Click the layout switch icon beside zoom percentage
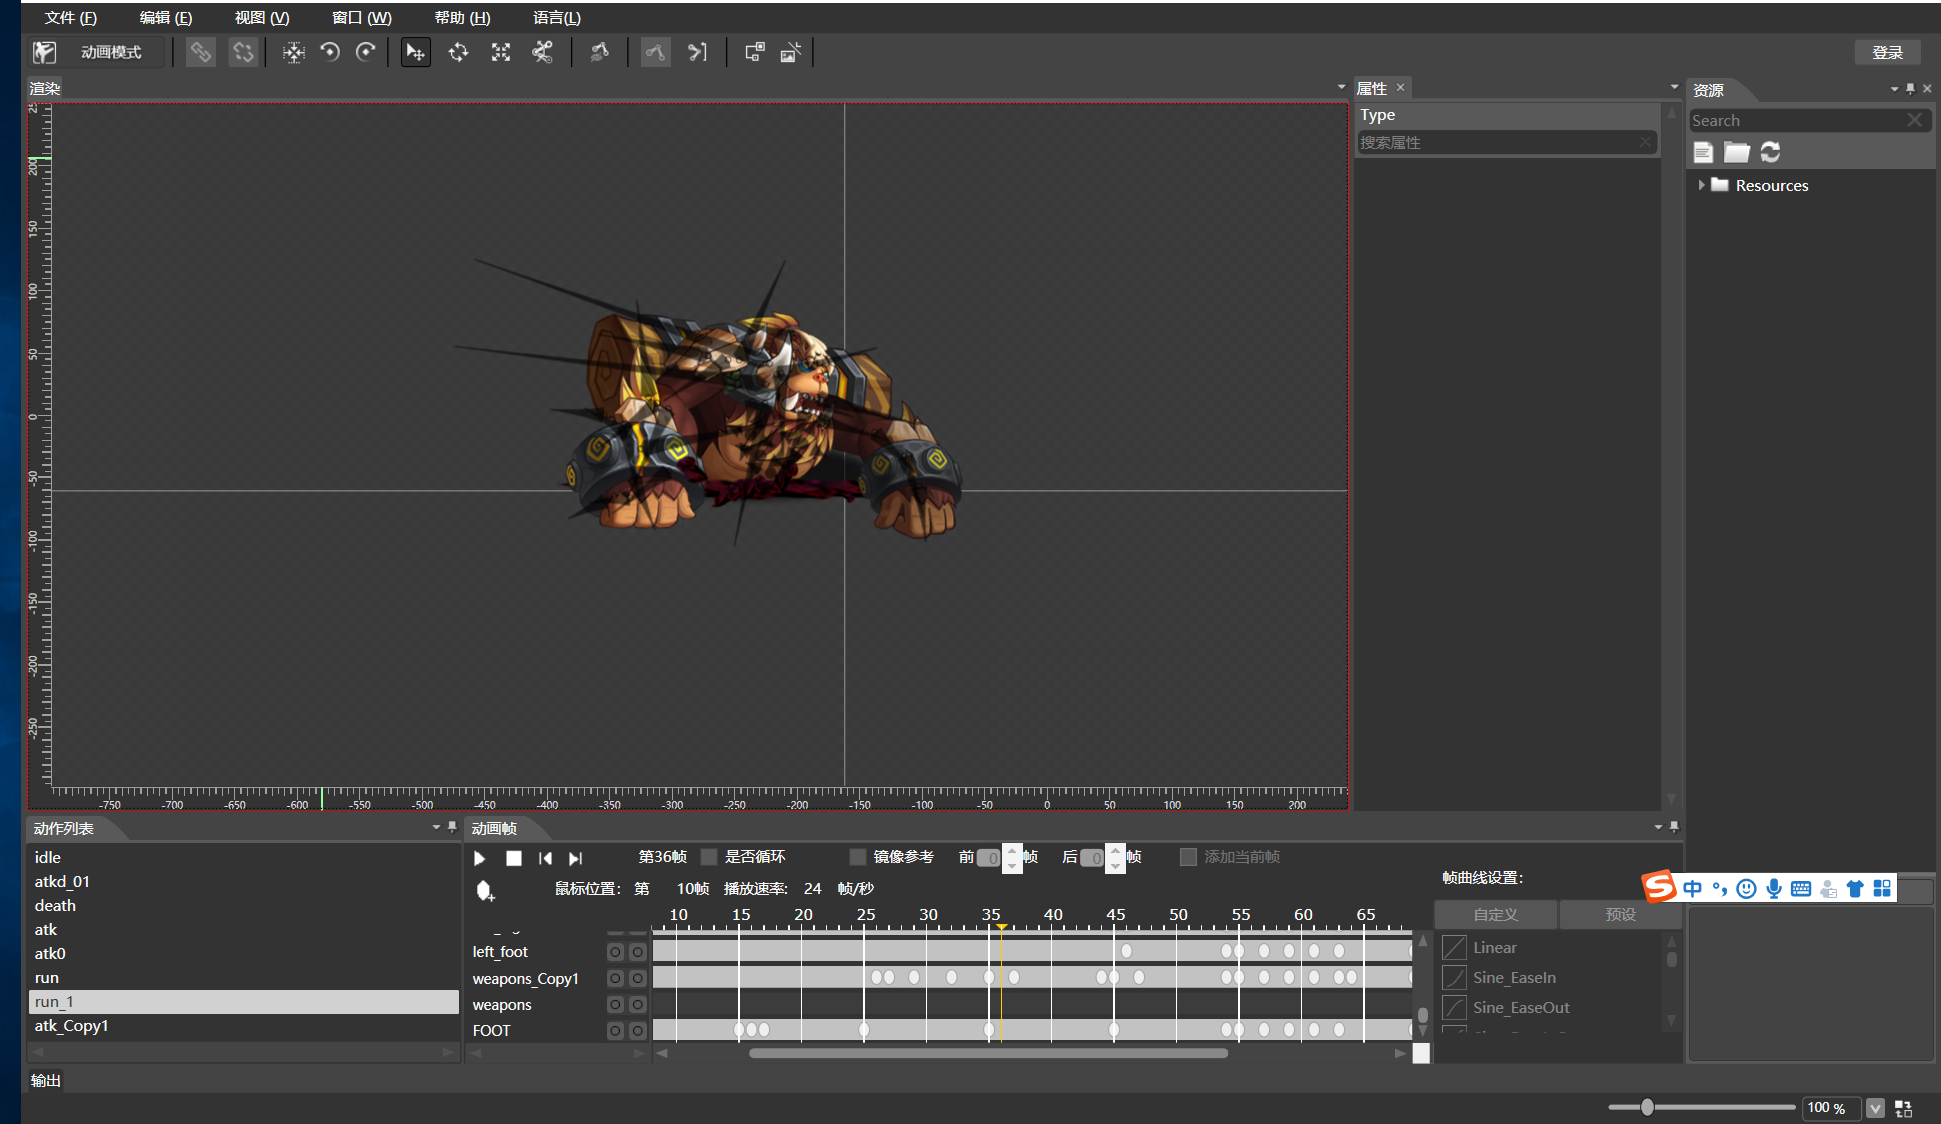The image size is (1941, 1124). 1904,1108
